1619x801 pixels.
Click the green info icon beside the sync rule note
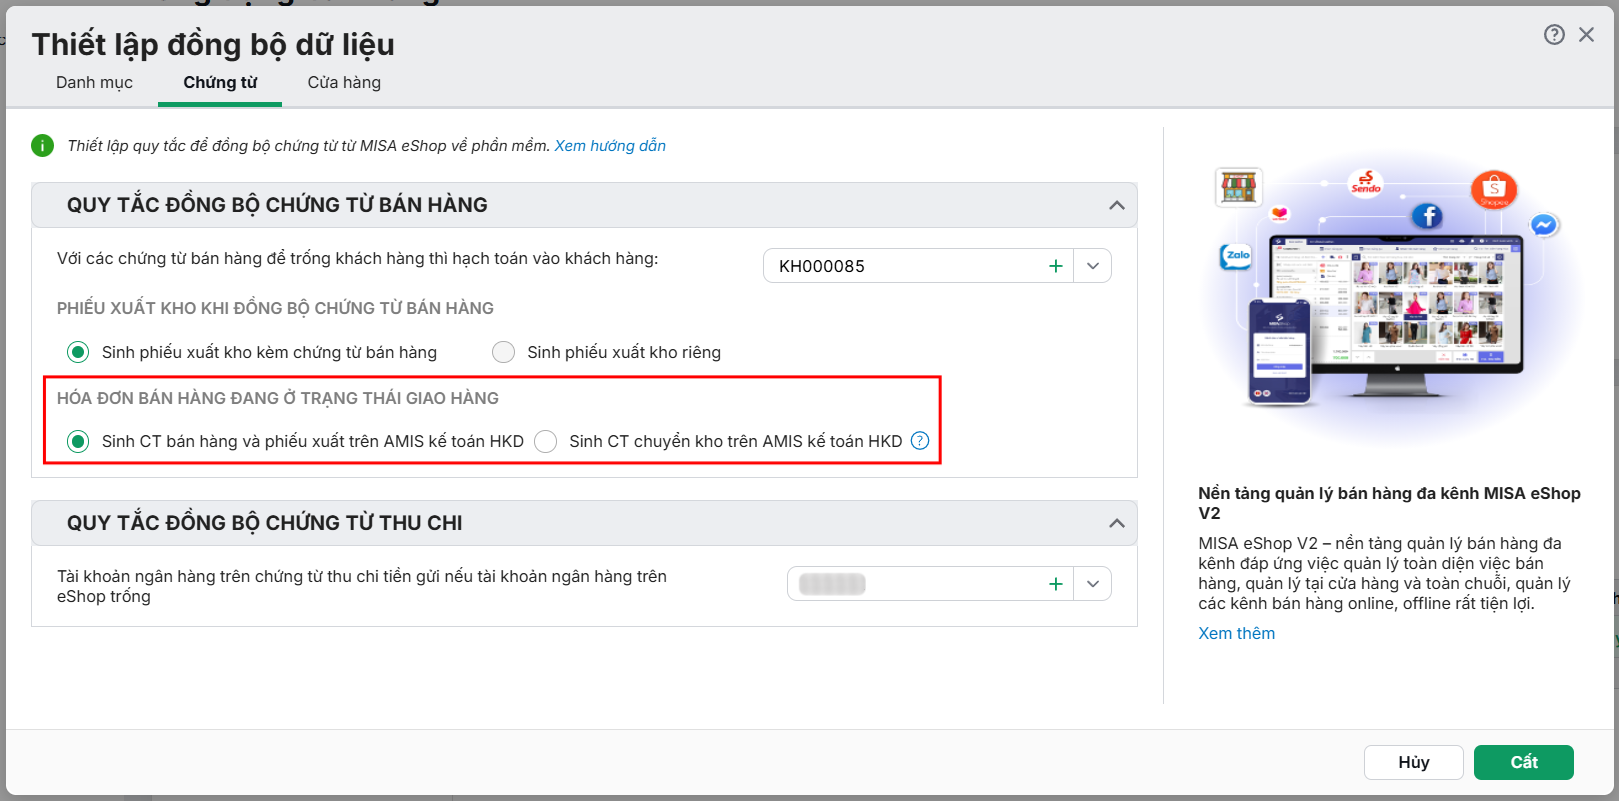click(43, 146)
